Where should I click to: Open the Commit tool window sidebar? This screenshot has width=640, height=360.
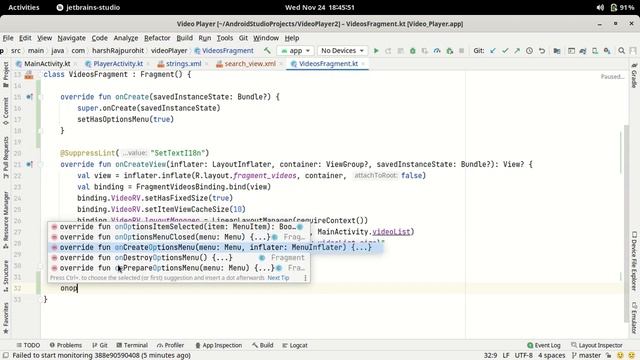click(x=6, y=111)
